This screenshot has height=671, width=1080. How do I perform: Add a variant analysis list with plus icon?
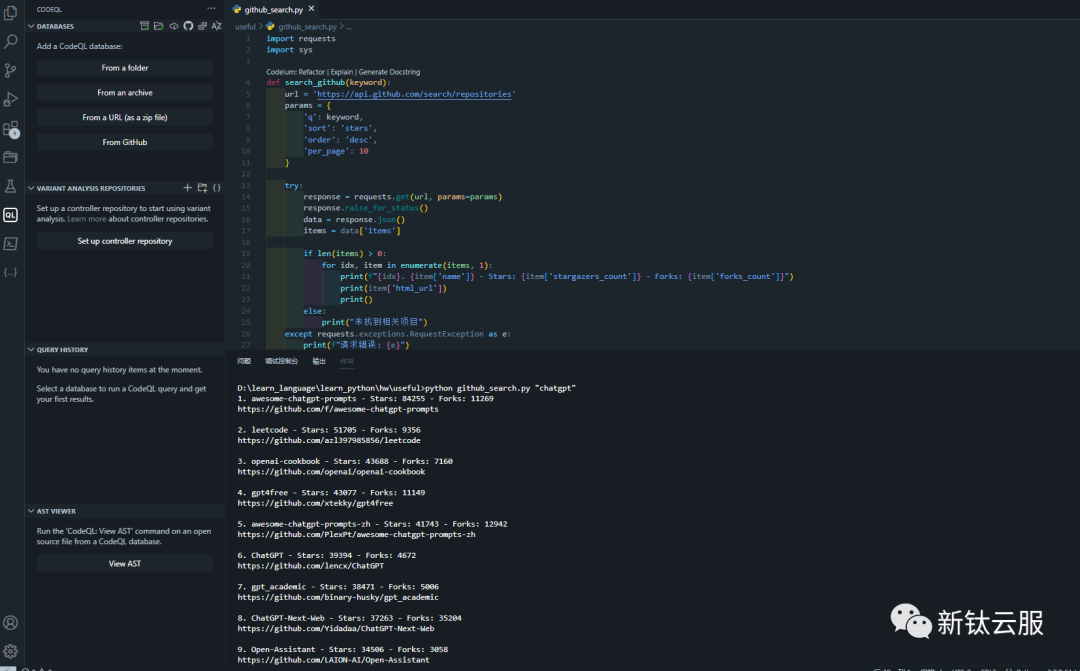click(187, 187)
